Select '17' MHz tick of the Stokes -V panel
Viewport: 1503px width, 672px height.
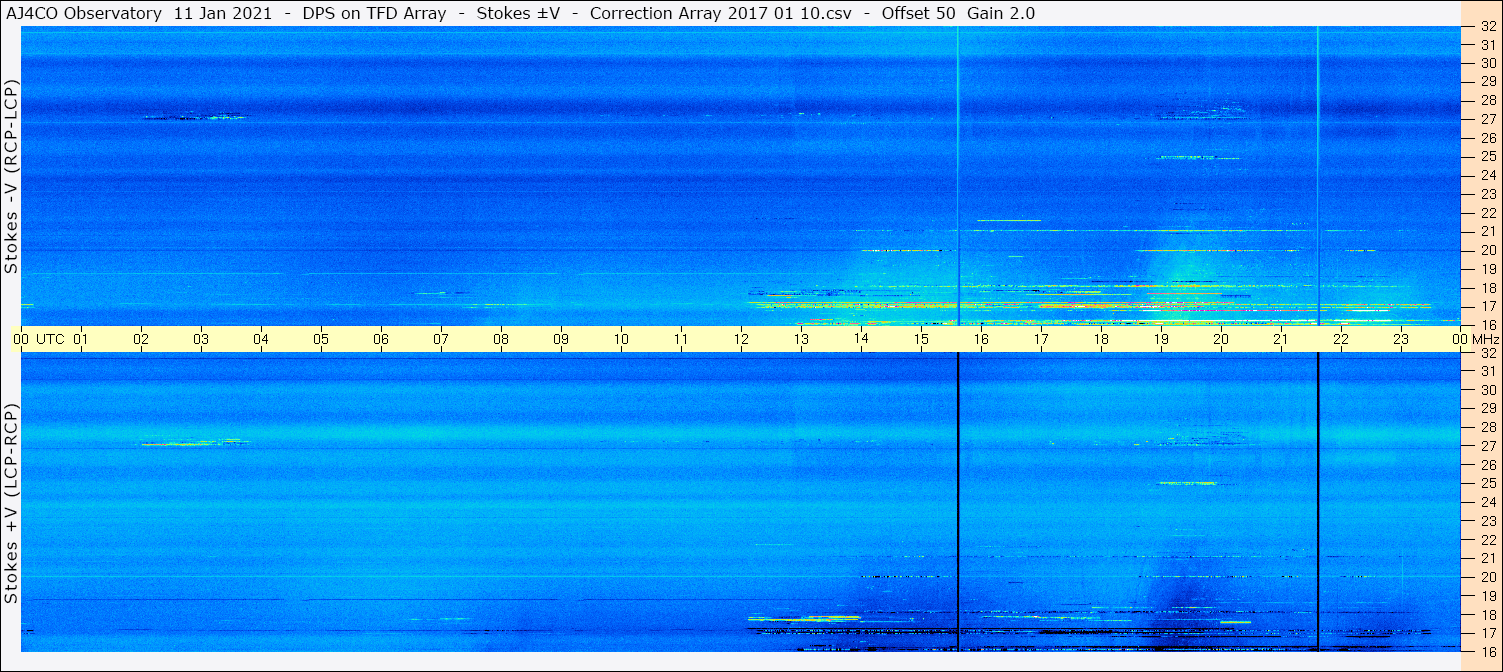coord(1487,306)
